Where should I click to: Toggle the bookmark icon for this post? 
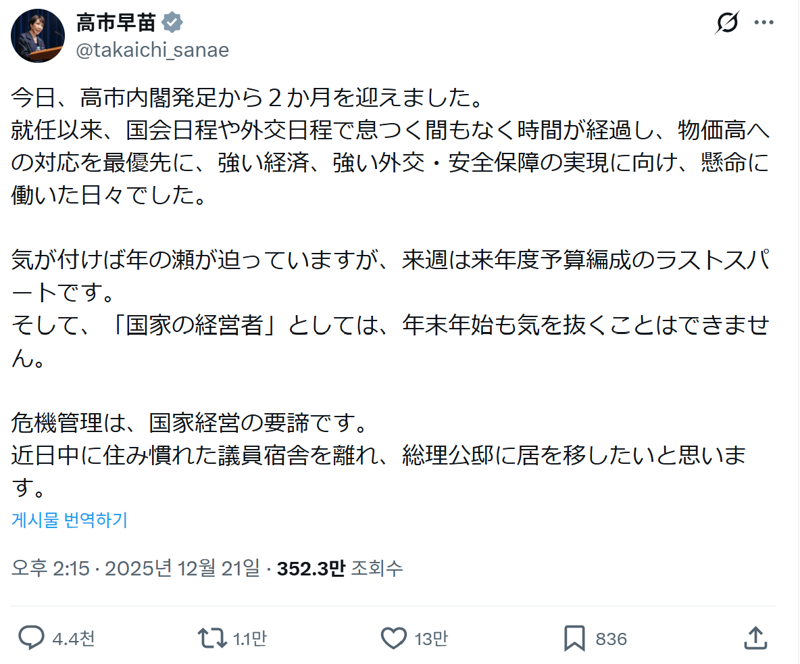tap(573, 638)
